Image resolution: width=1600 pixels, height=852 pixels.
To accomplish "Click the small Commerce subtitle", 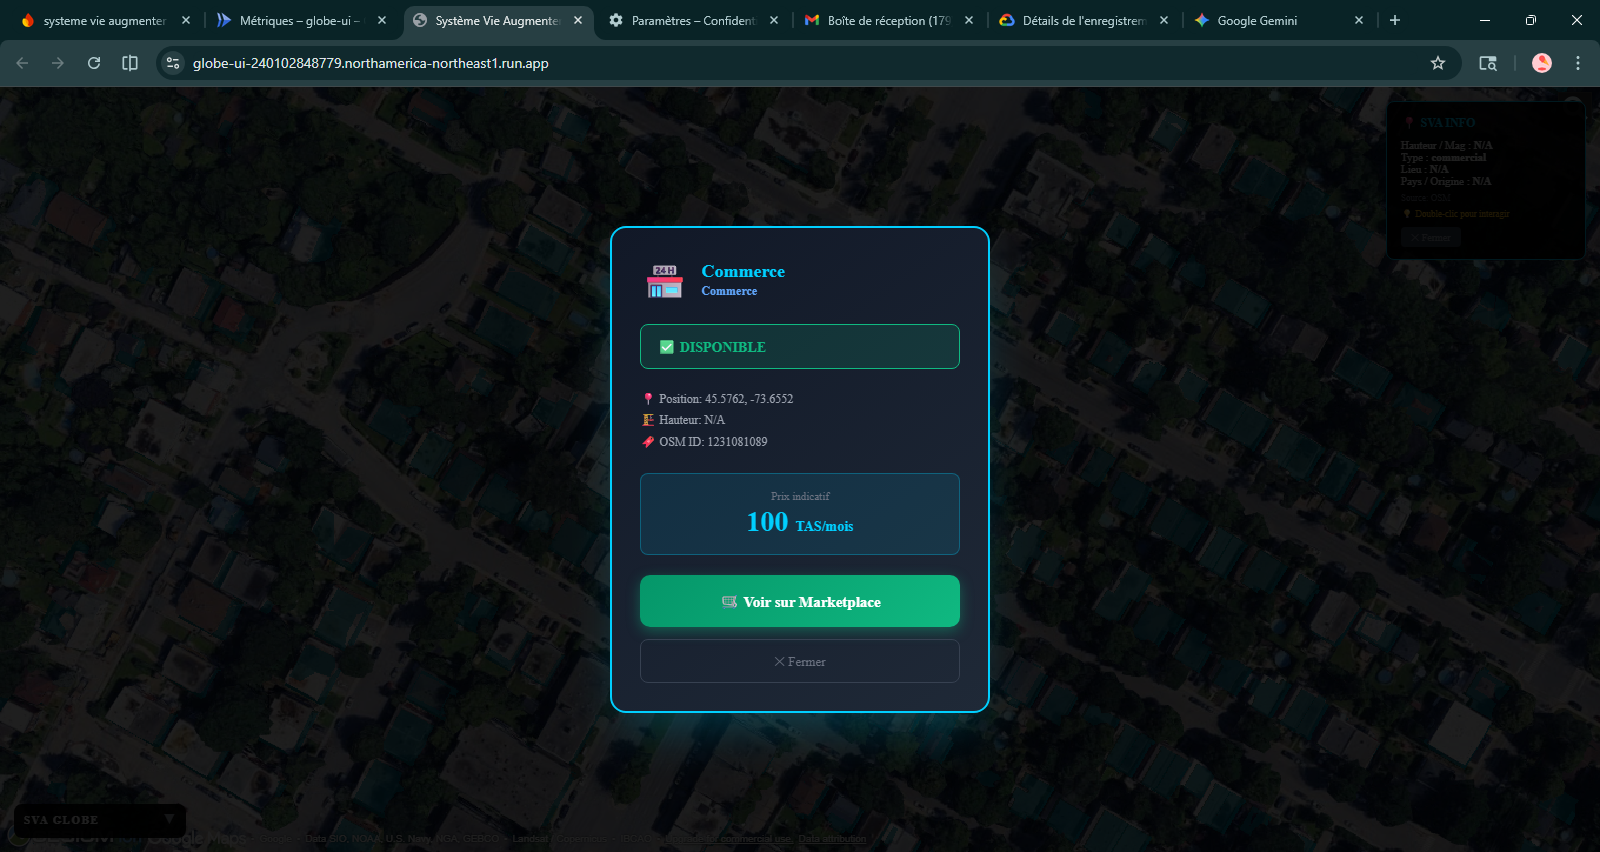I will pyautogui.click(x=729, y=291).
